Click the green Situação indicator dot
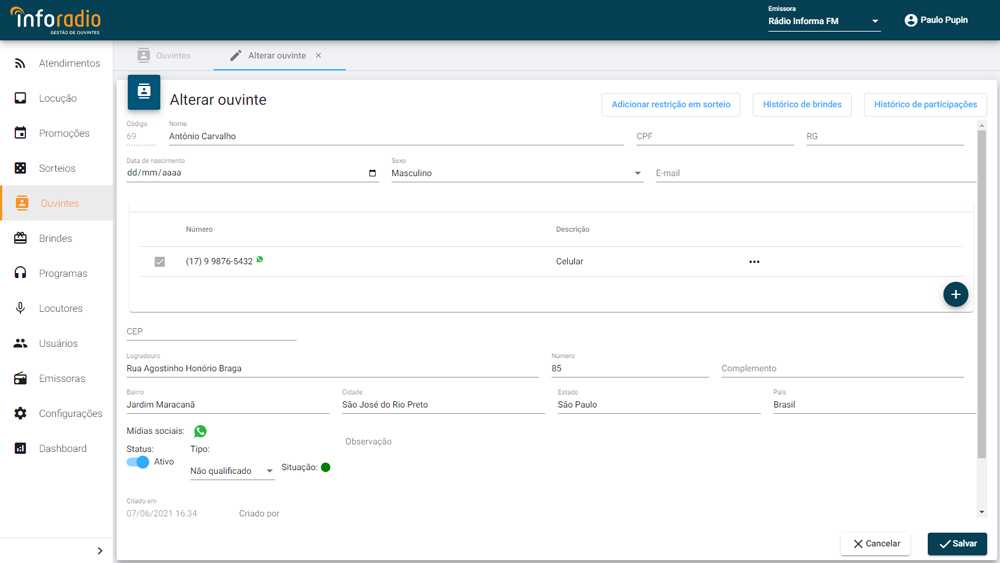The width and height of the screenshot is (1000, 563). click(x=325, y=467)
